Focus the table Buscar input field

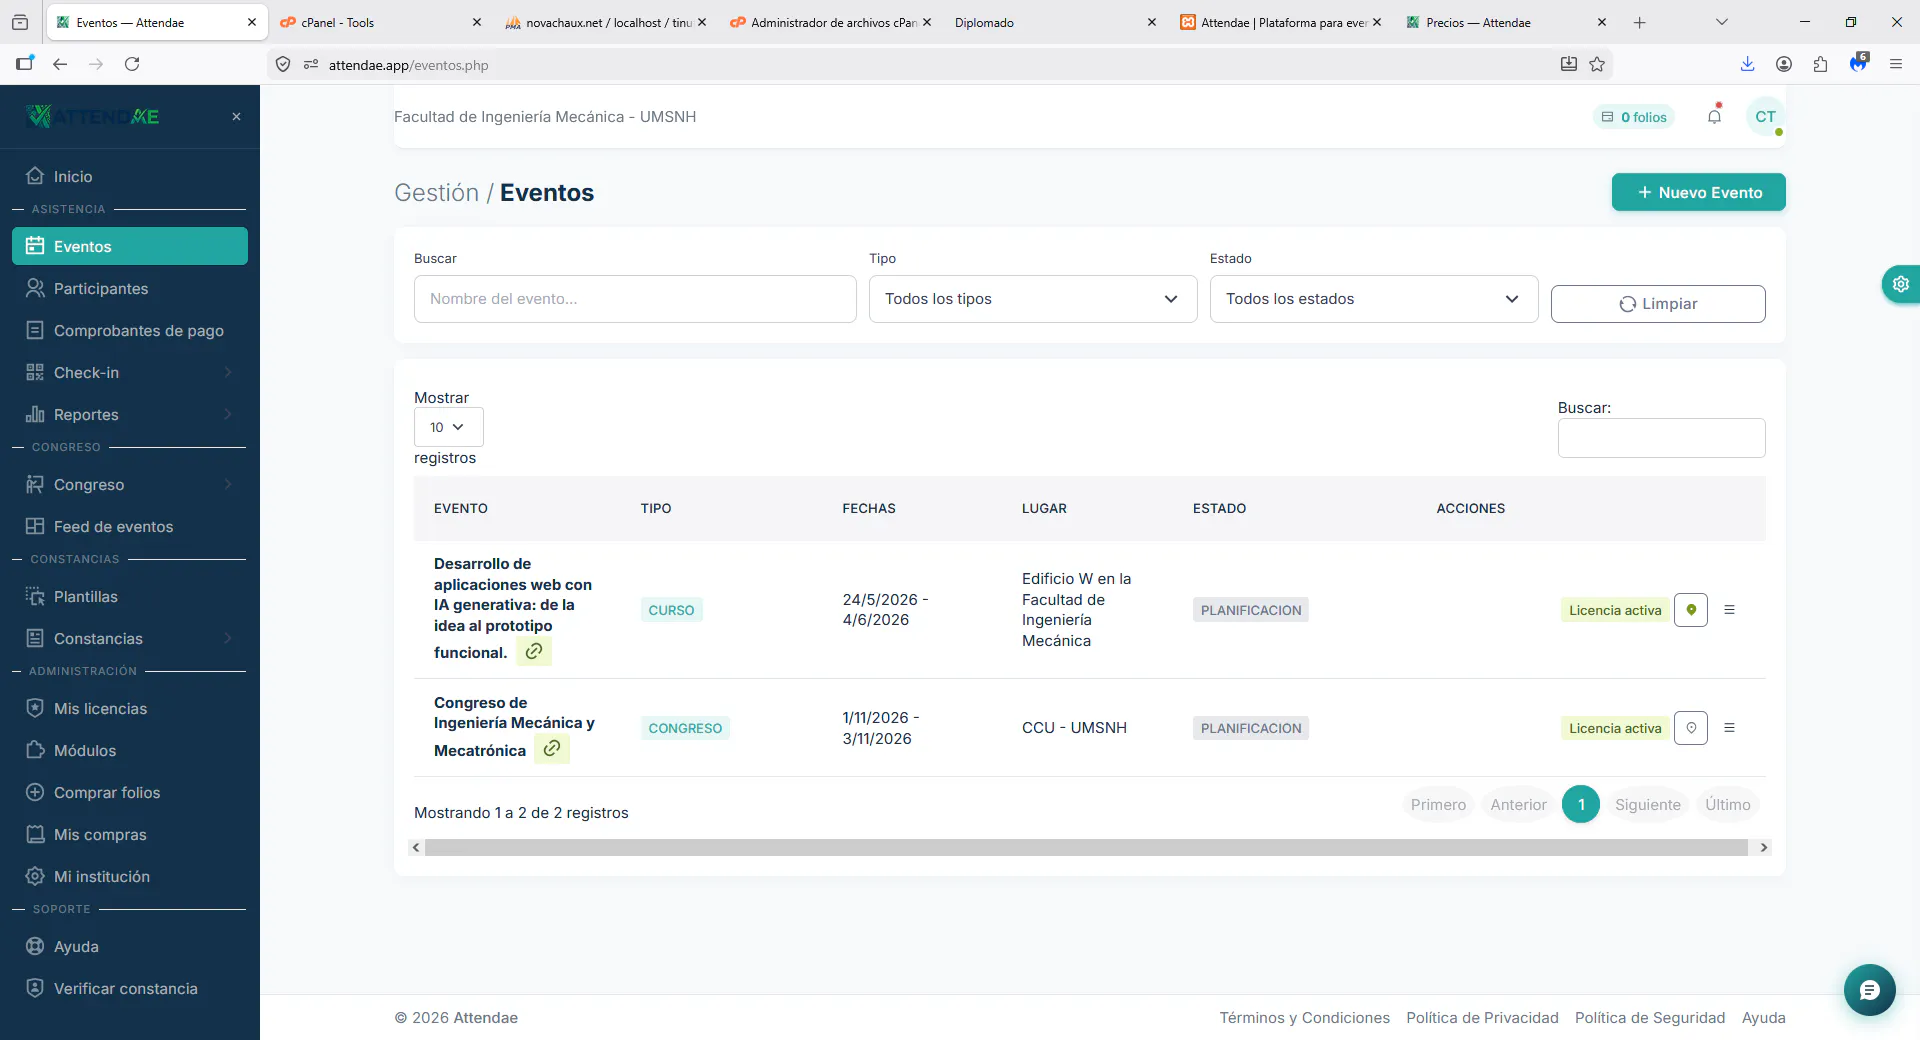click(x=1661, y=438)
